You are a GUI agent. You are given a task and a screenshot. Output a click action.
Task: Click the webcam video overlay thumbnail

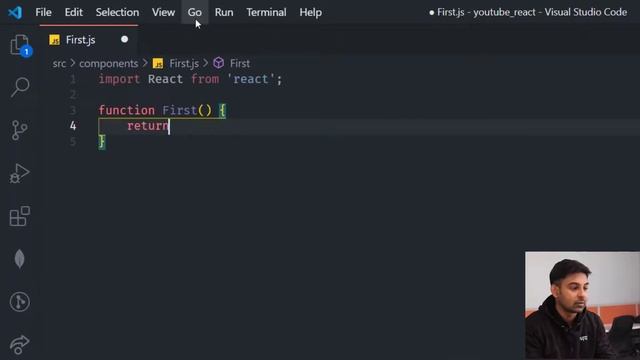[582, 306]
